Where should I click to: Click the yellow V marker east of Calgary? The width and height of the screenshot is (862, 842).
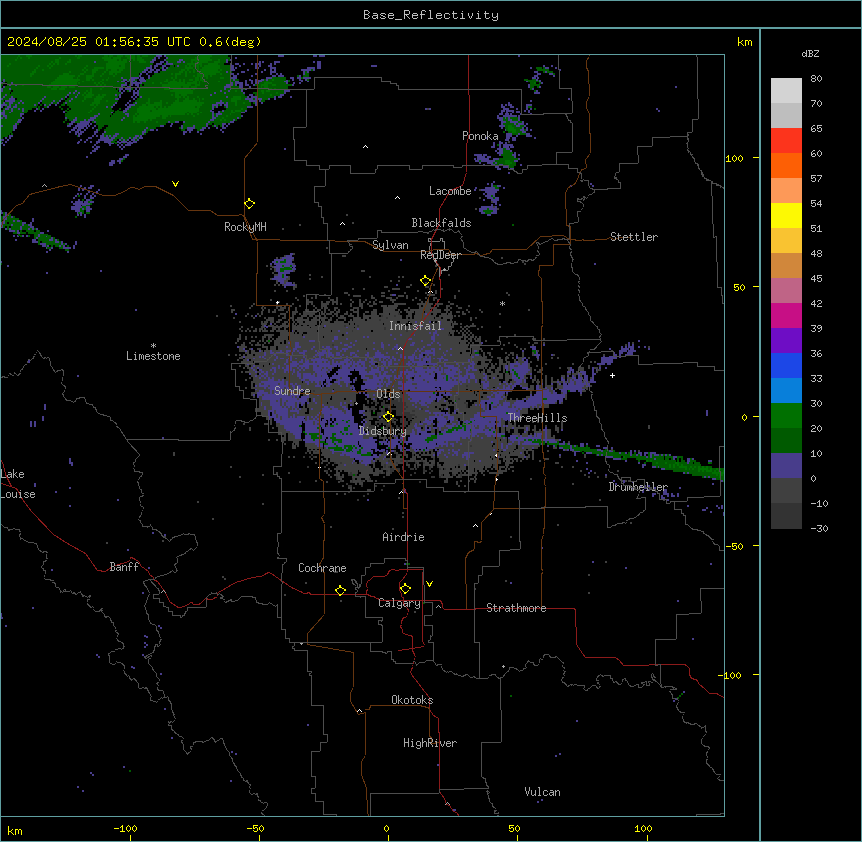point(429,584)
